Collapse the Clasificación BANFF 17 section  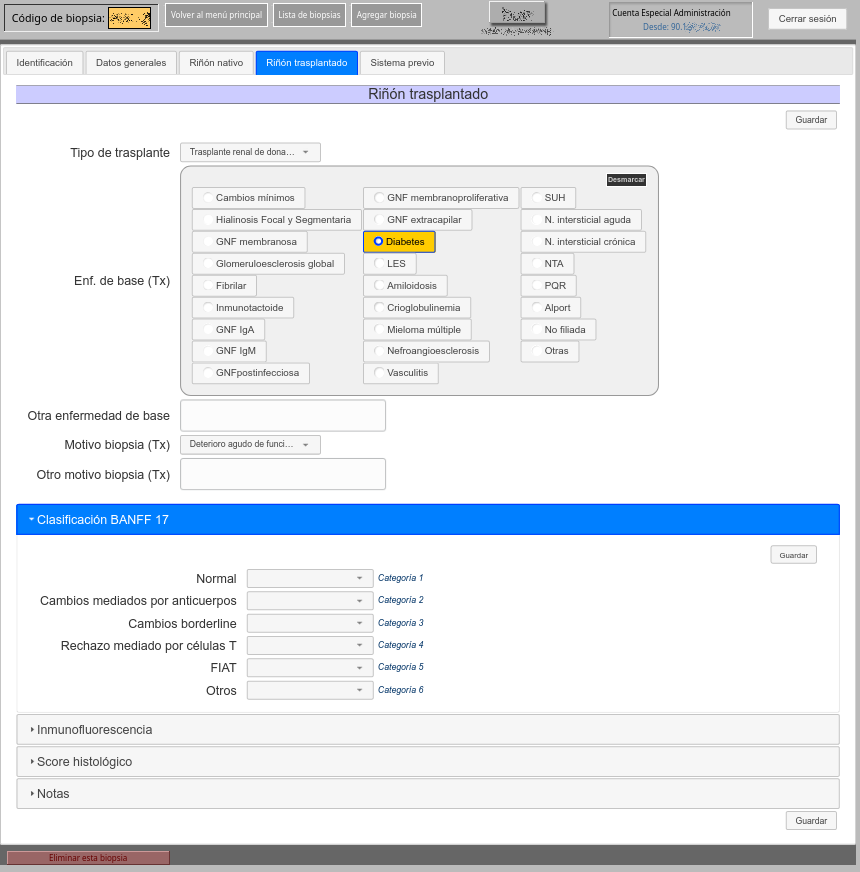[x=427, y=520]
